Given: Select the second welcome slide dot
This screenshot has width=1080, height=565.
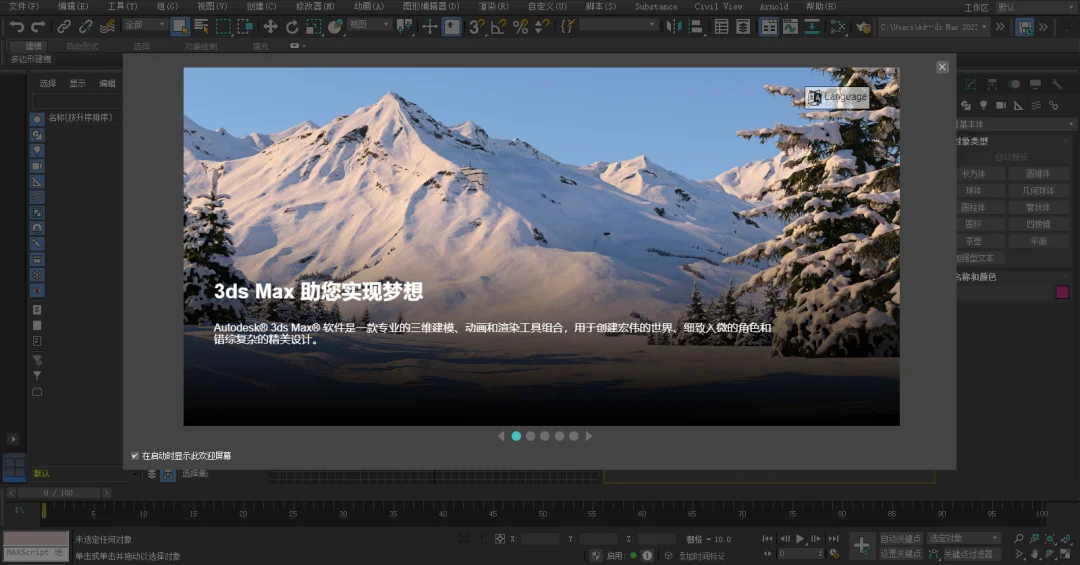Looking at the screenshot, I should pos(530,436).
